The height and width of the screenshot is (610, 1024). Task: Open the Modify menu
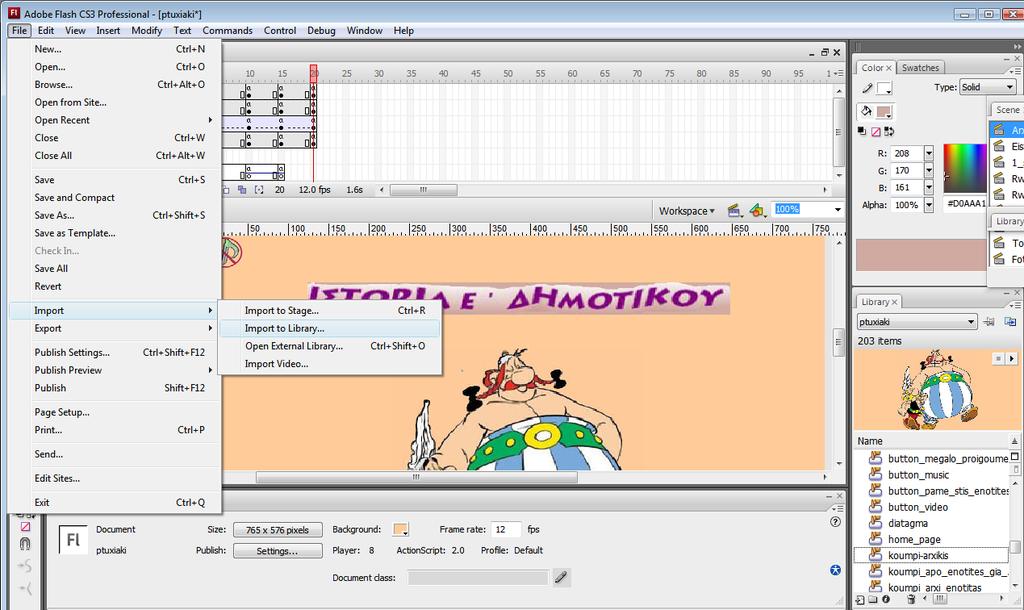point(146,31)
